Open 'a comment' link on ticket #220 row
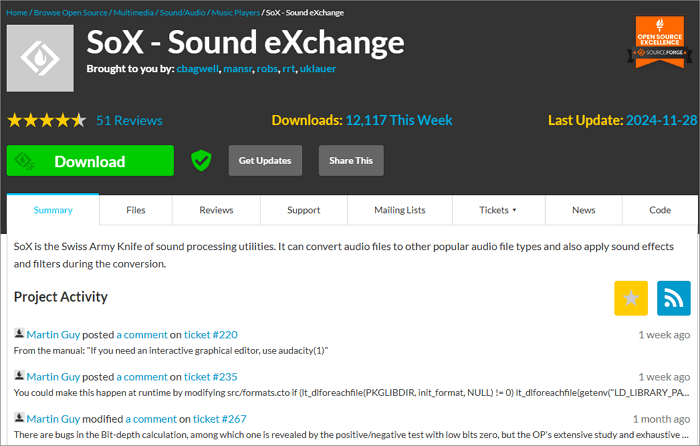This screenshot has height=446, width=700. tap(142, 334)
